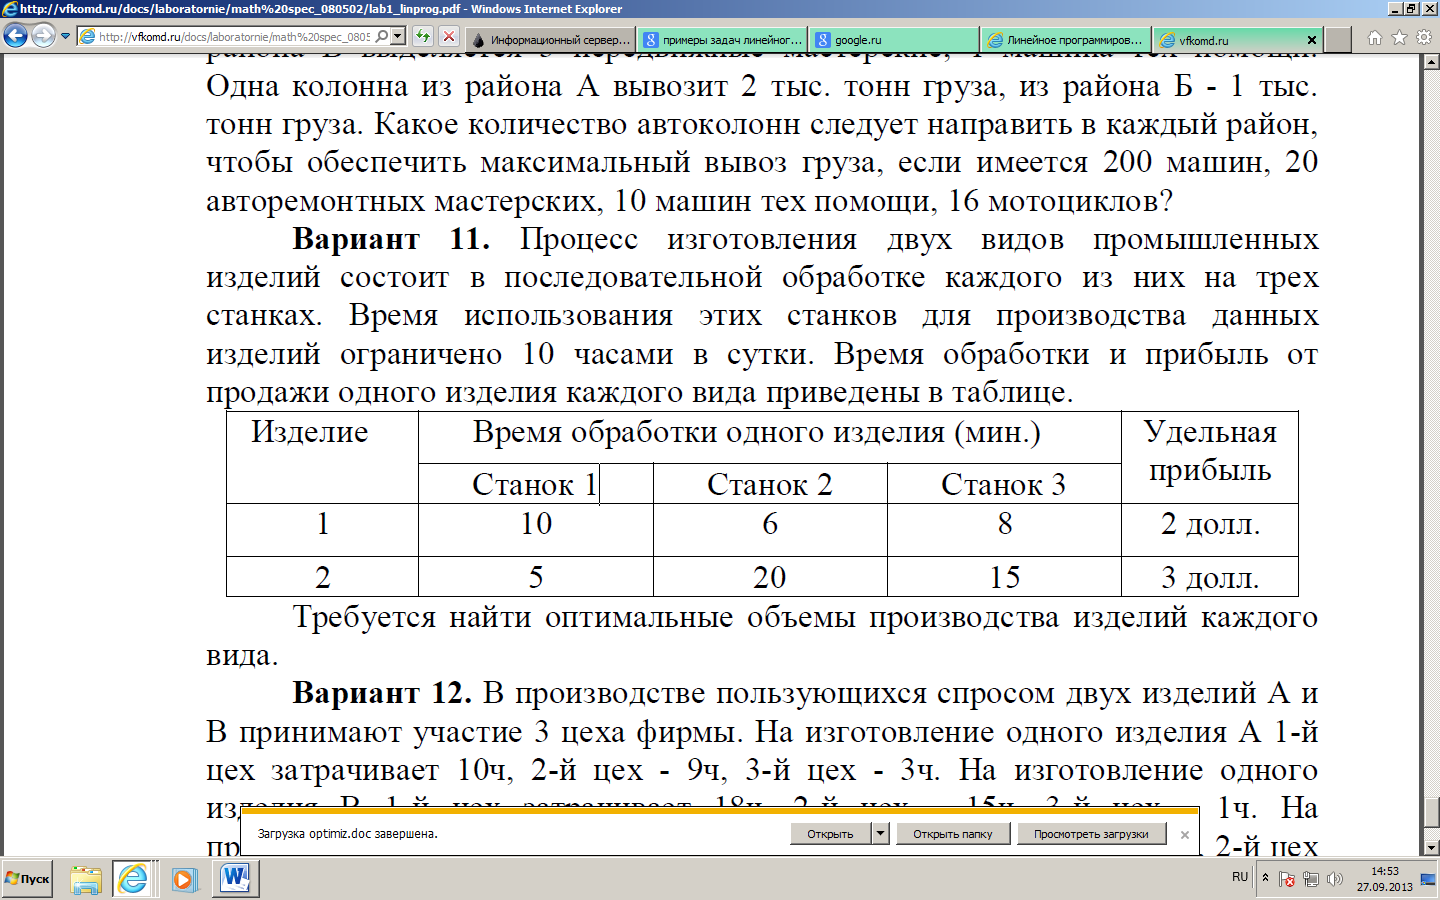1440x900 pixels.
Task: Click table header 'Станок 3'
Action: (x=1003, y=485)
